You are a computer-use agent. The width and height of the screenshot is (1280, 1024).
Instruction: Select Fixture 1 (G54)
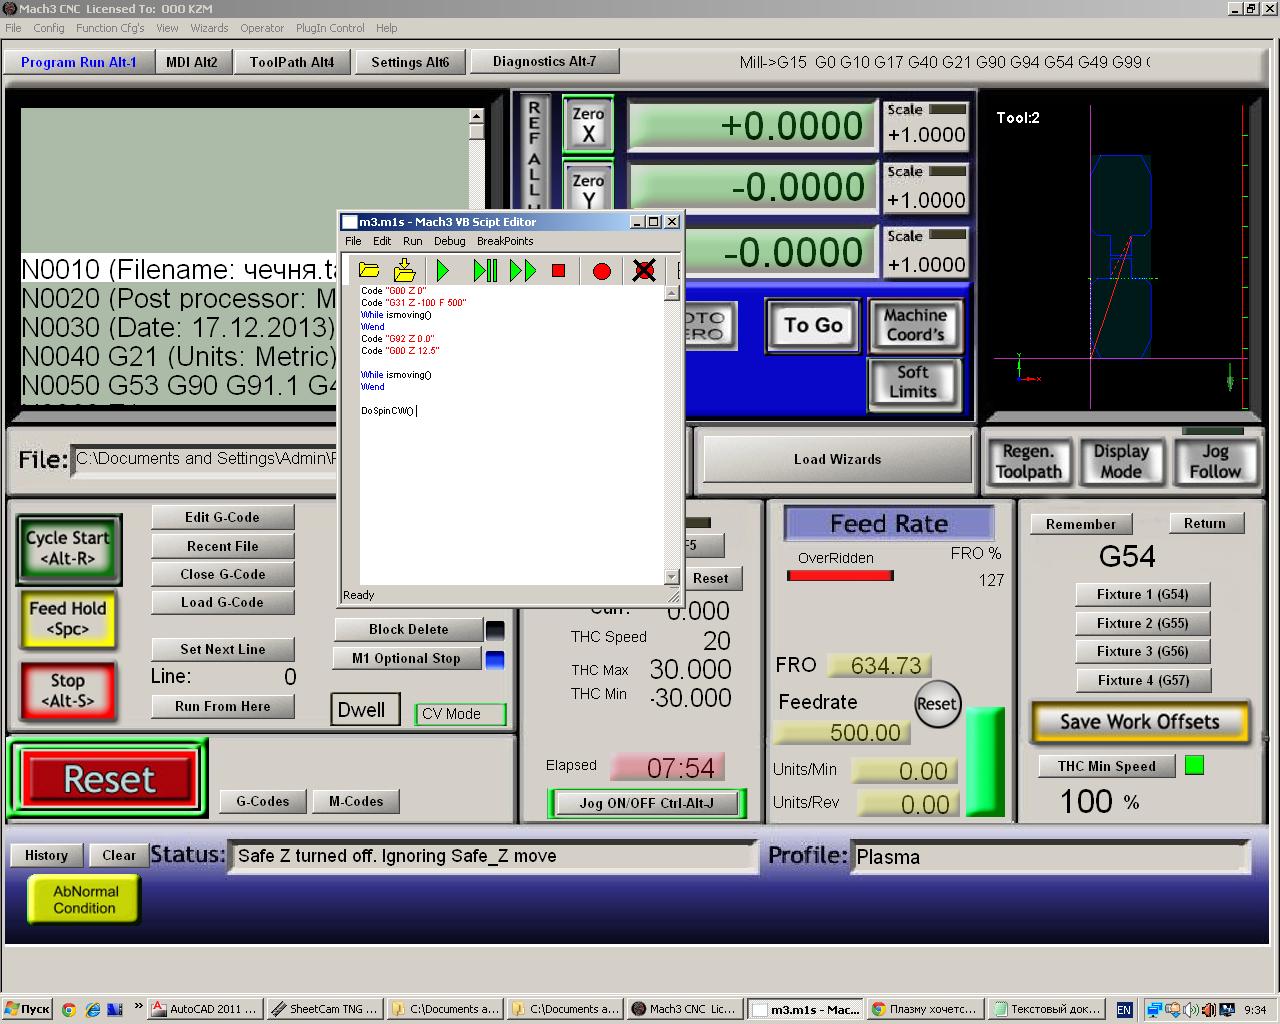click(x=1143, y=594)
